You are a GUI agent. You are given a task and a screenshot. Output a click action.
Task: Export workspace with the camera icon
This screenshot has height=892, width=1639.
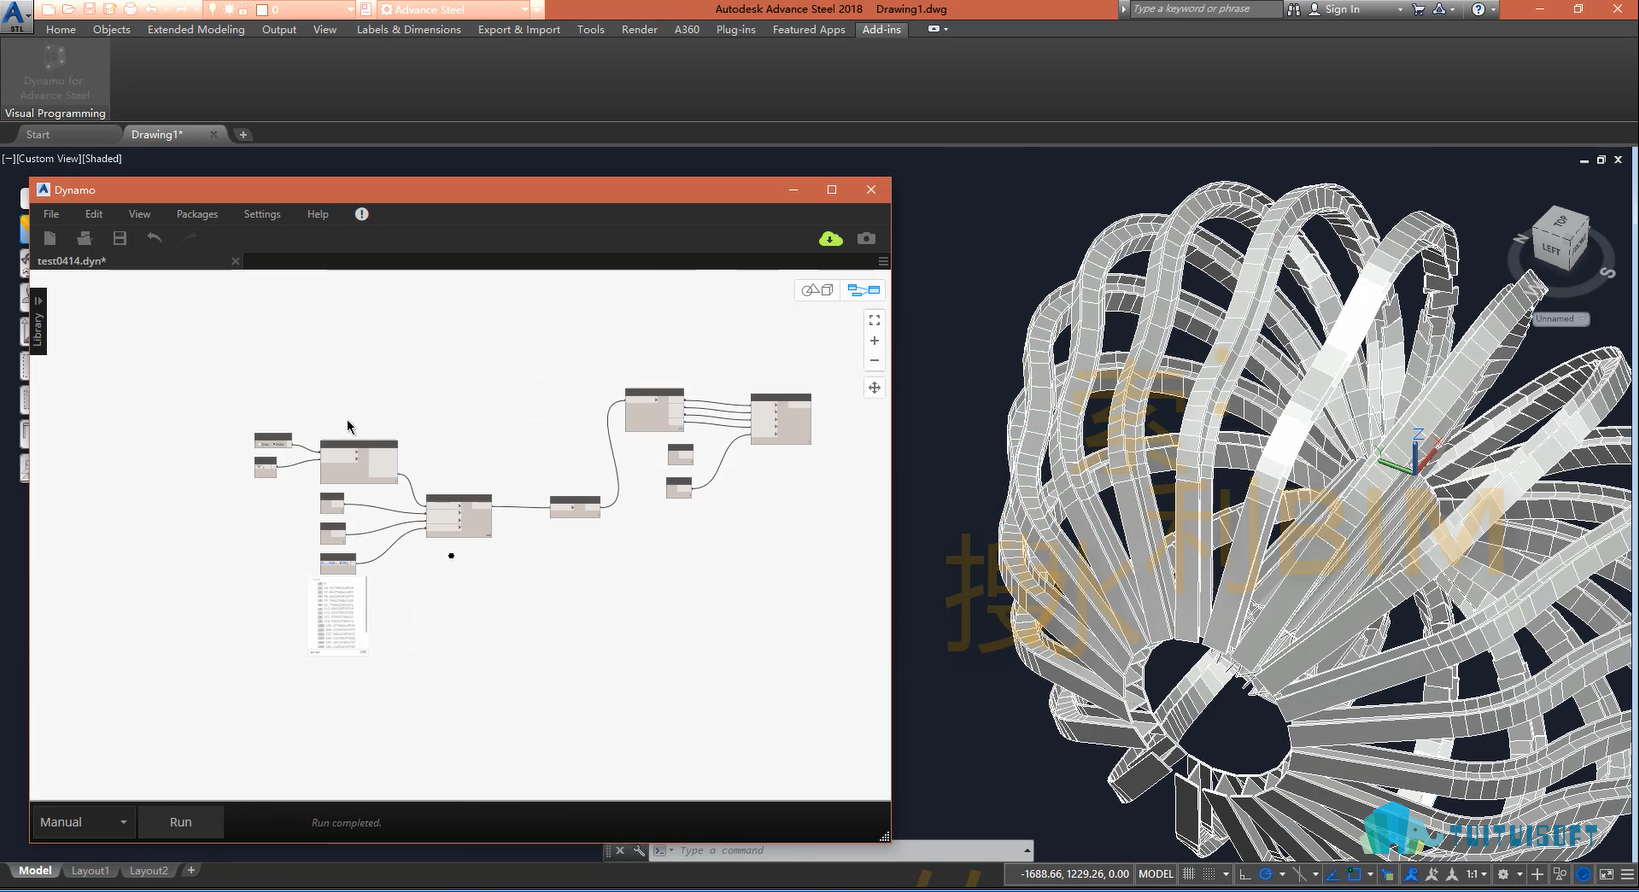pyautogui.click(x=866, y=238)
